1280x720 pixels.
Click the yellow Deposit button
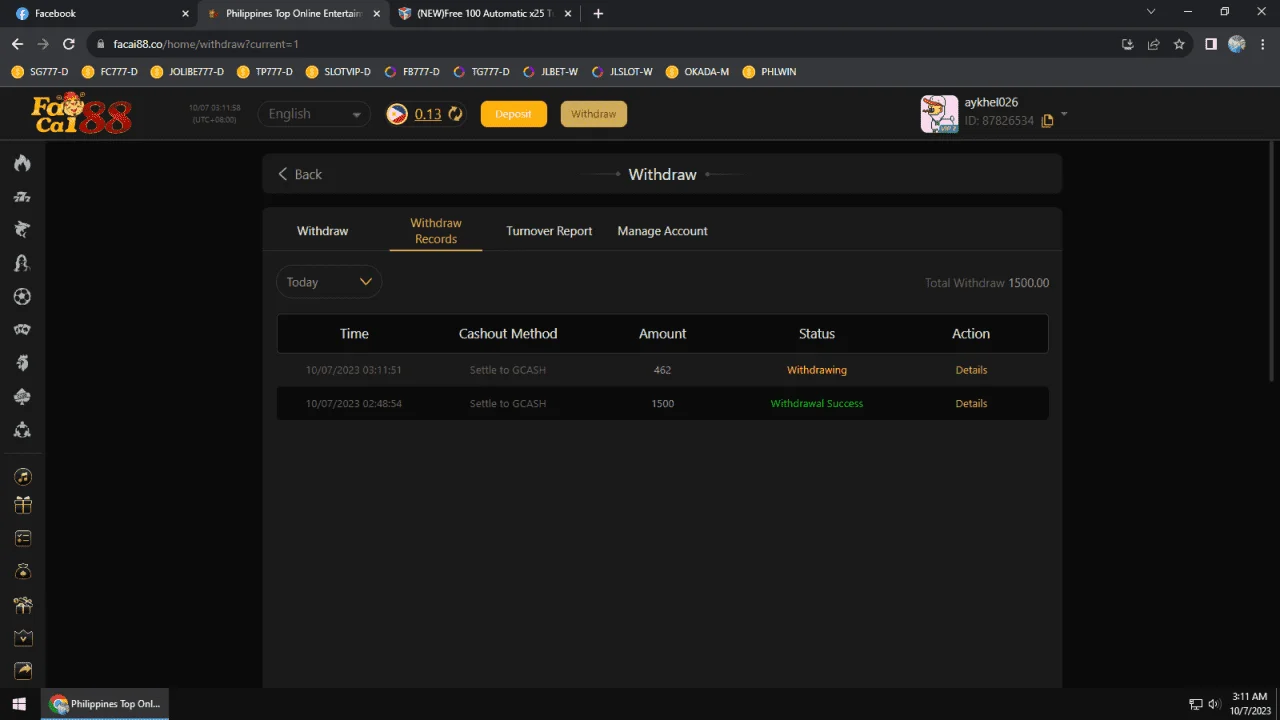coord(514,114)
